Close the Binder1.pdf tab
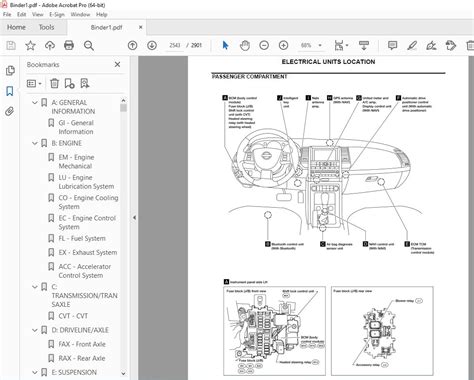474x380 pixels. (x=141, y=27)
